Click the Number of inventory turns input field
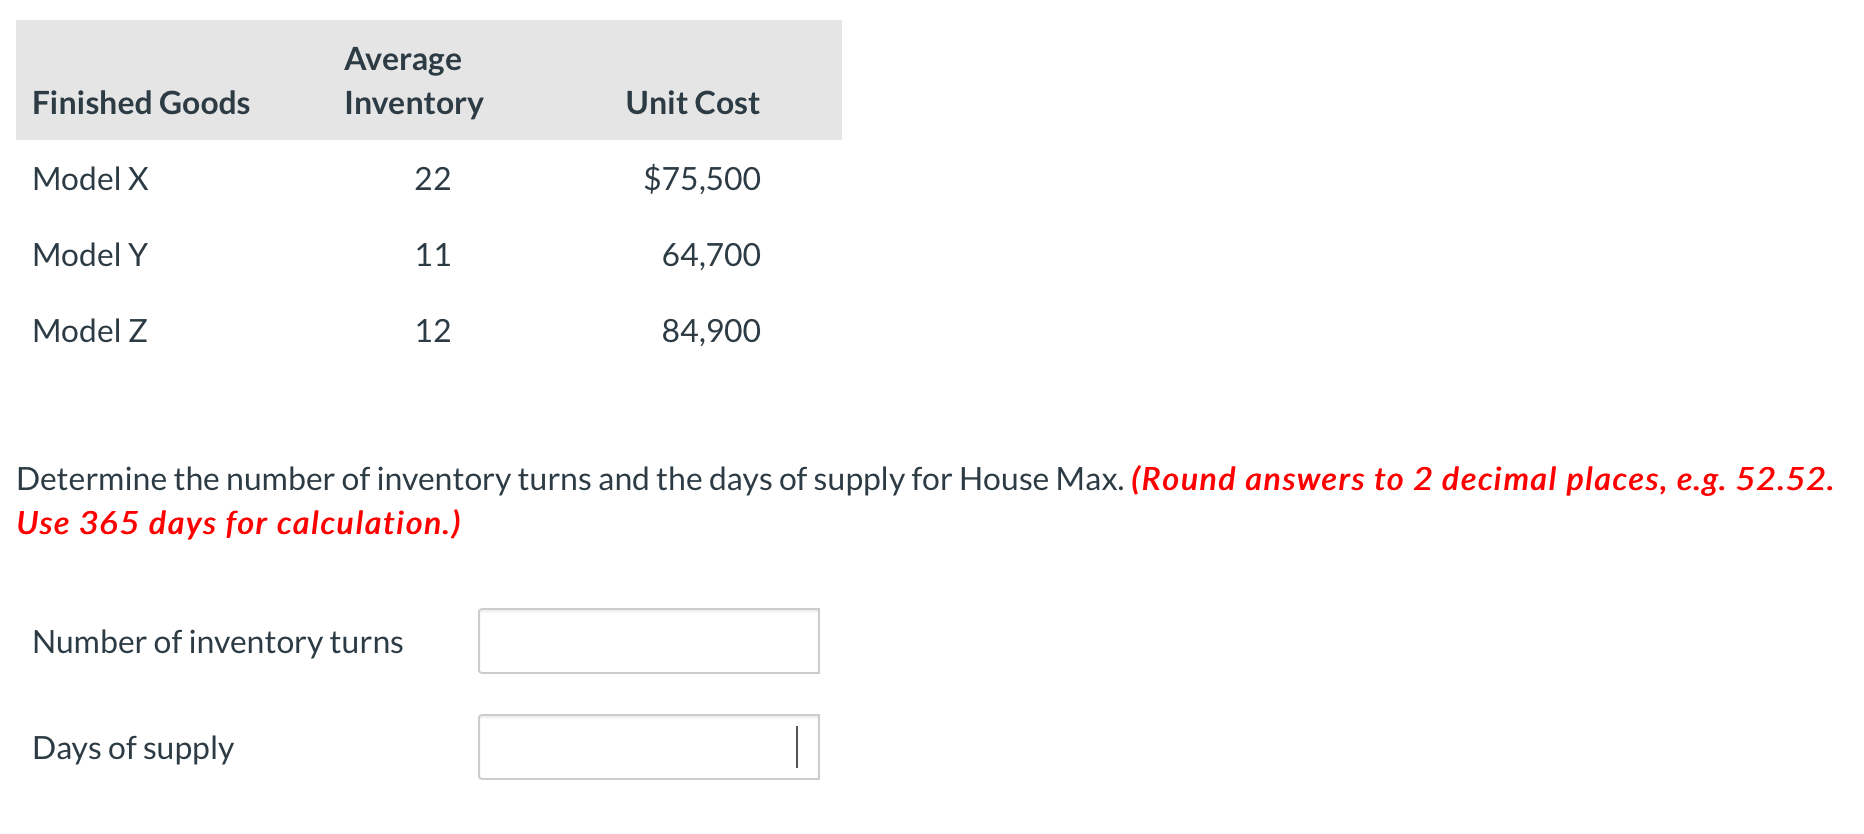The image size is (1864, 834). [648, 641]
